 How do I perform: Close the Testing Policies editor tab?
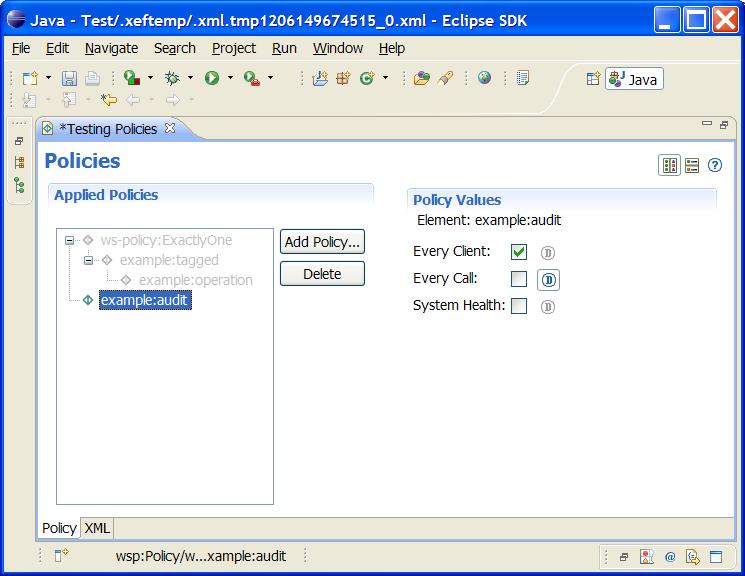click(170, 128)
